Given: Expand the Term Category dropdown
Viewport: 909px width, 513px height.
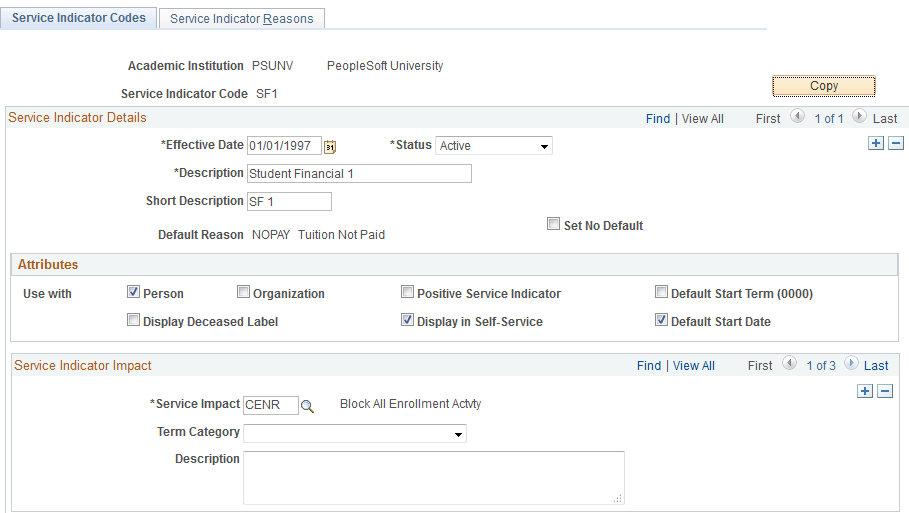Looking at the screenshot, I should 355,434.
